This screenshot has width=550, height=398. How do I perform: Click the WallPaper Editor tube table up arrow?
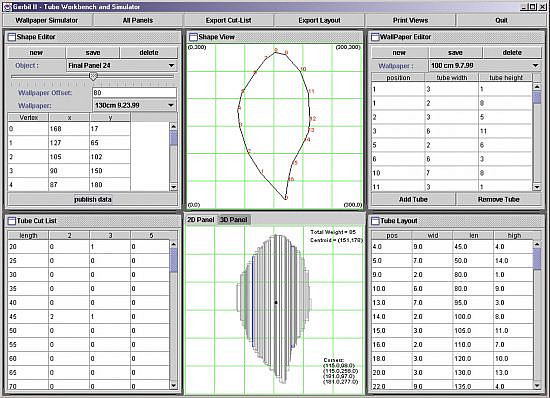[x=537, y=86]
